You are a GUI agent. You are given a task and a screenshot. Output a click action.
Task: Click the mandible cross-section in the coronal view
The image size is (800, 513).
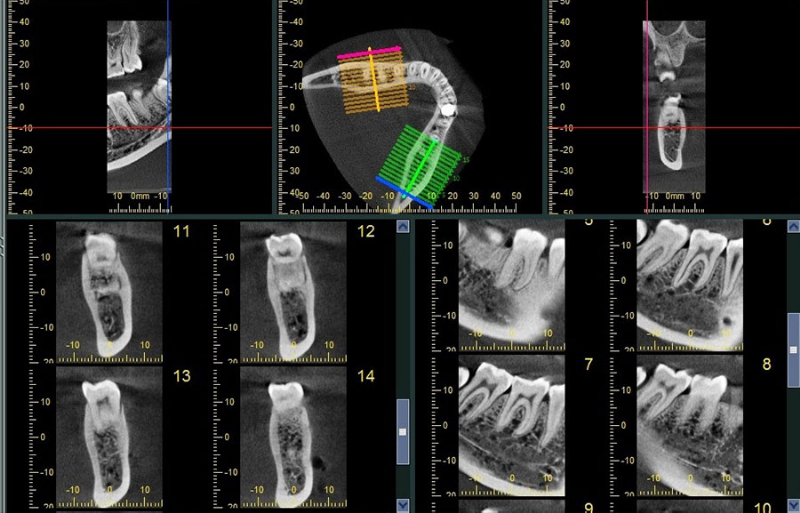pos(673,134)
